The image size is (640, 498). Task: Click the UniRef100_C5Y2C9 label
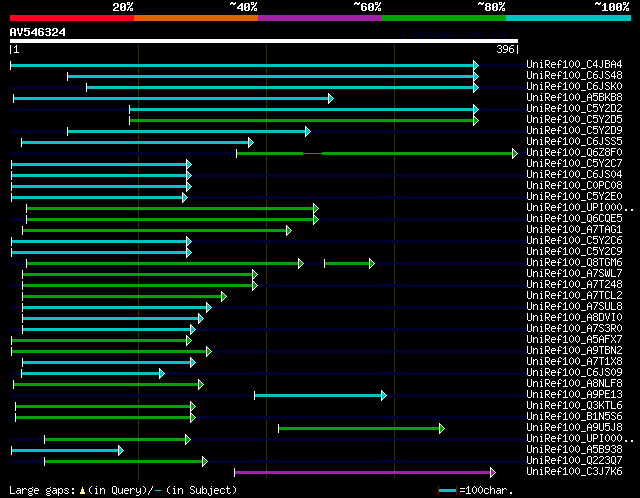click(574, 252)
